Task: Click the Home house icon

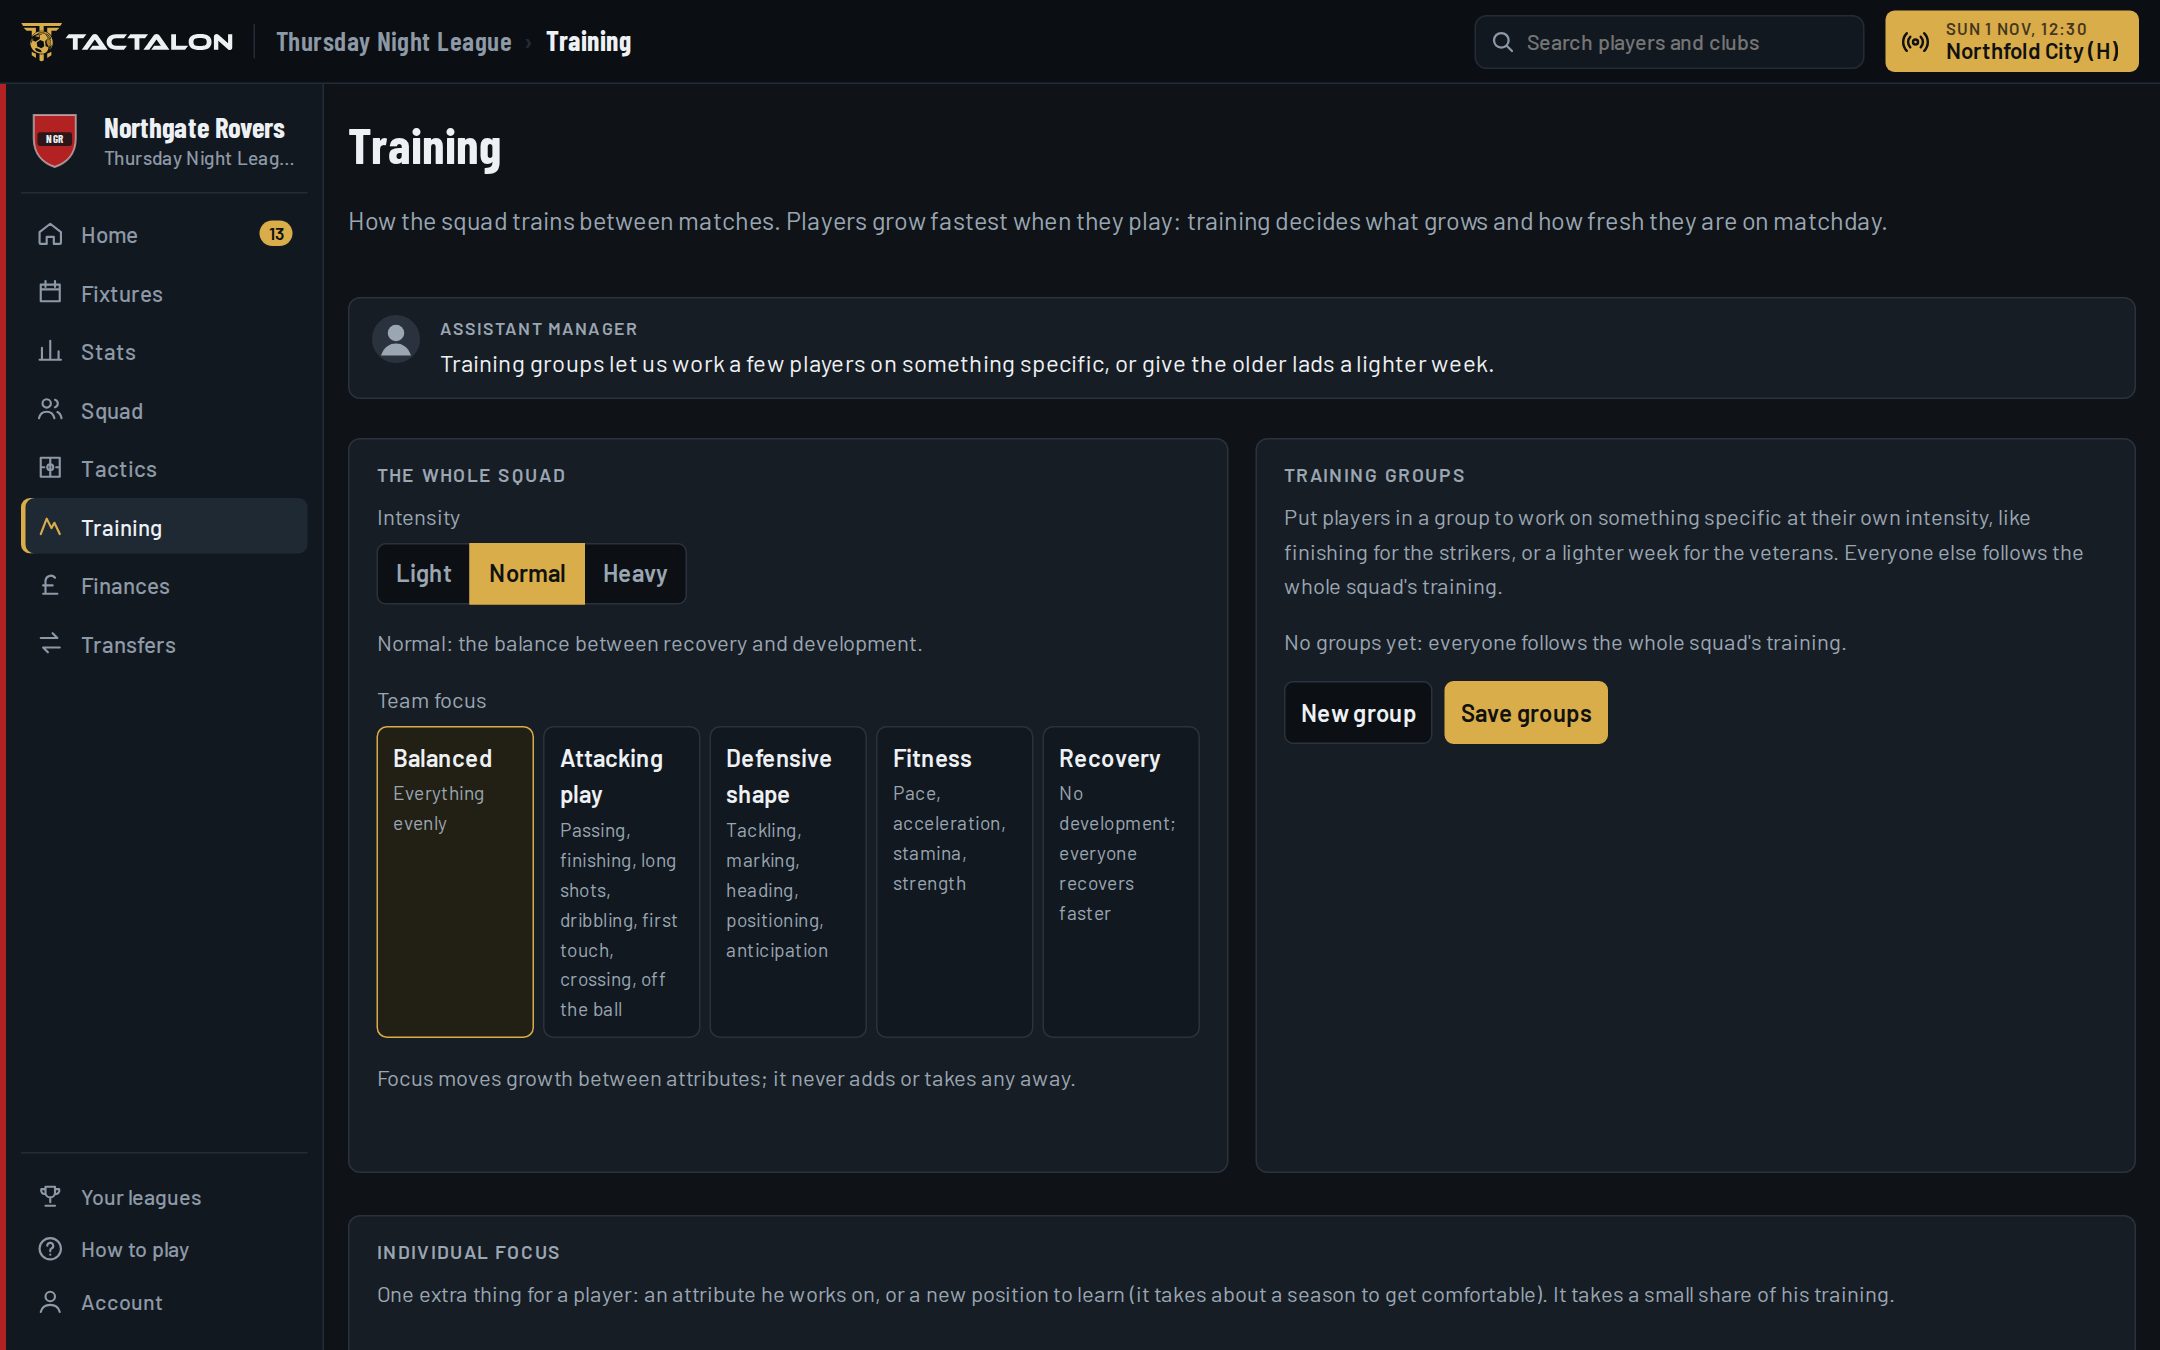Action: (50, 235)
